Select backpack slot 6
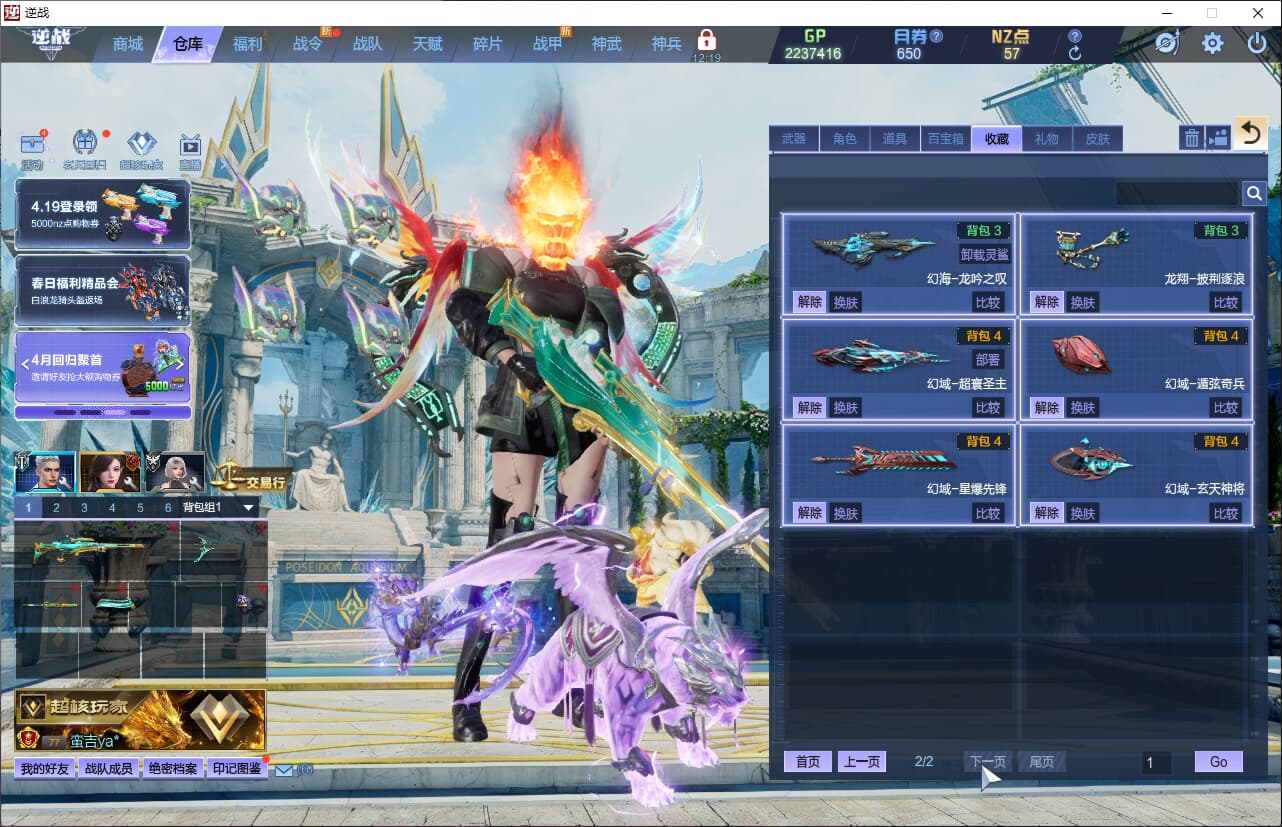The height and width of the screenshot is (827, 1282). coord(168,508)
